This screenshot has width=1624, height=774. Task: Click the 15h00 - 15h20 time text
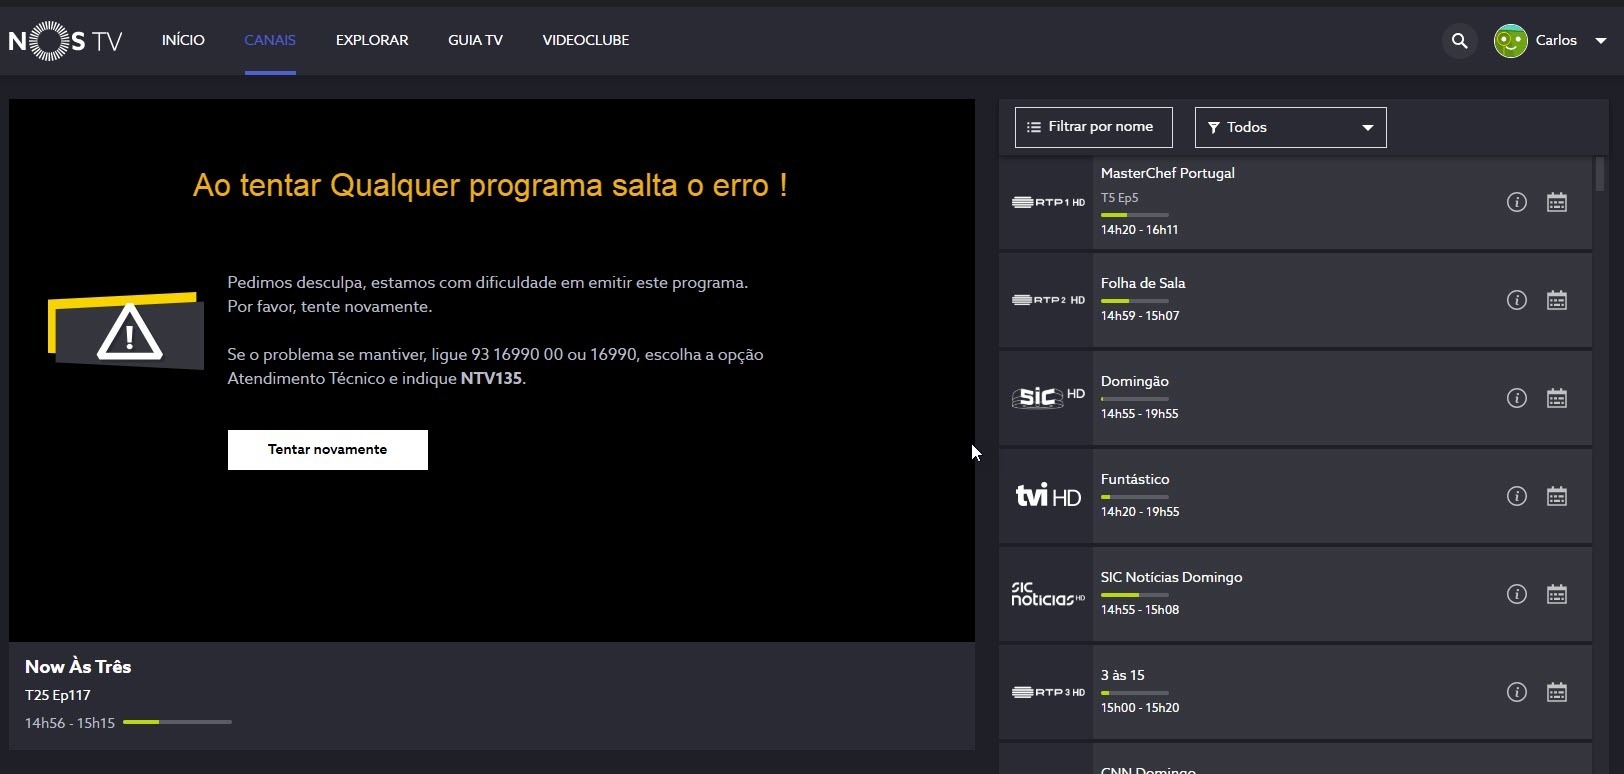(x=1140, y=708)
